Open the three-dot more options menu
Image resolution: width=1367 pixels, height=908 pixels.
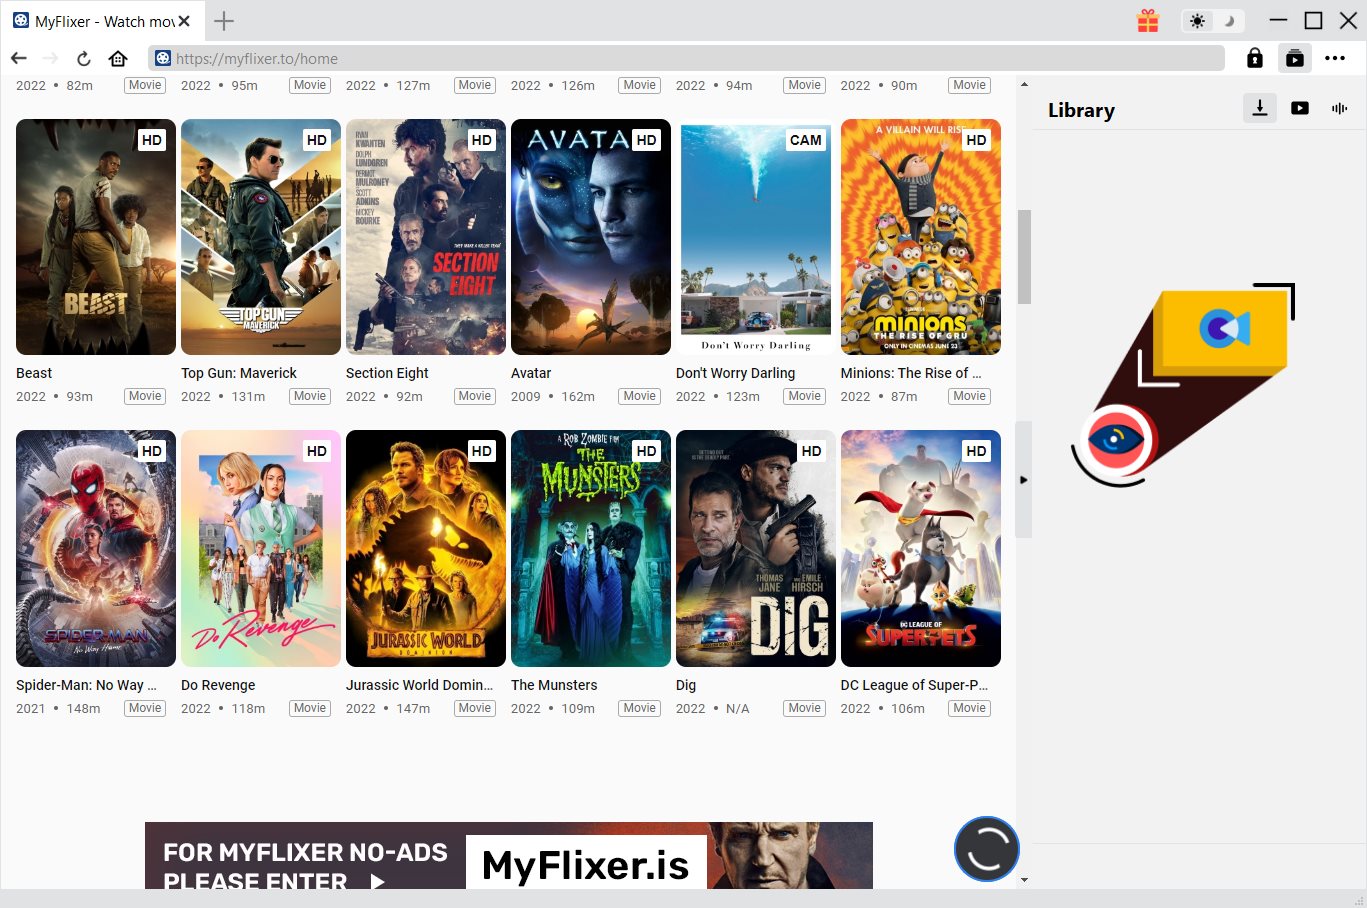click(1336, 57)
